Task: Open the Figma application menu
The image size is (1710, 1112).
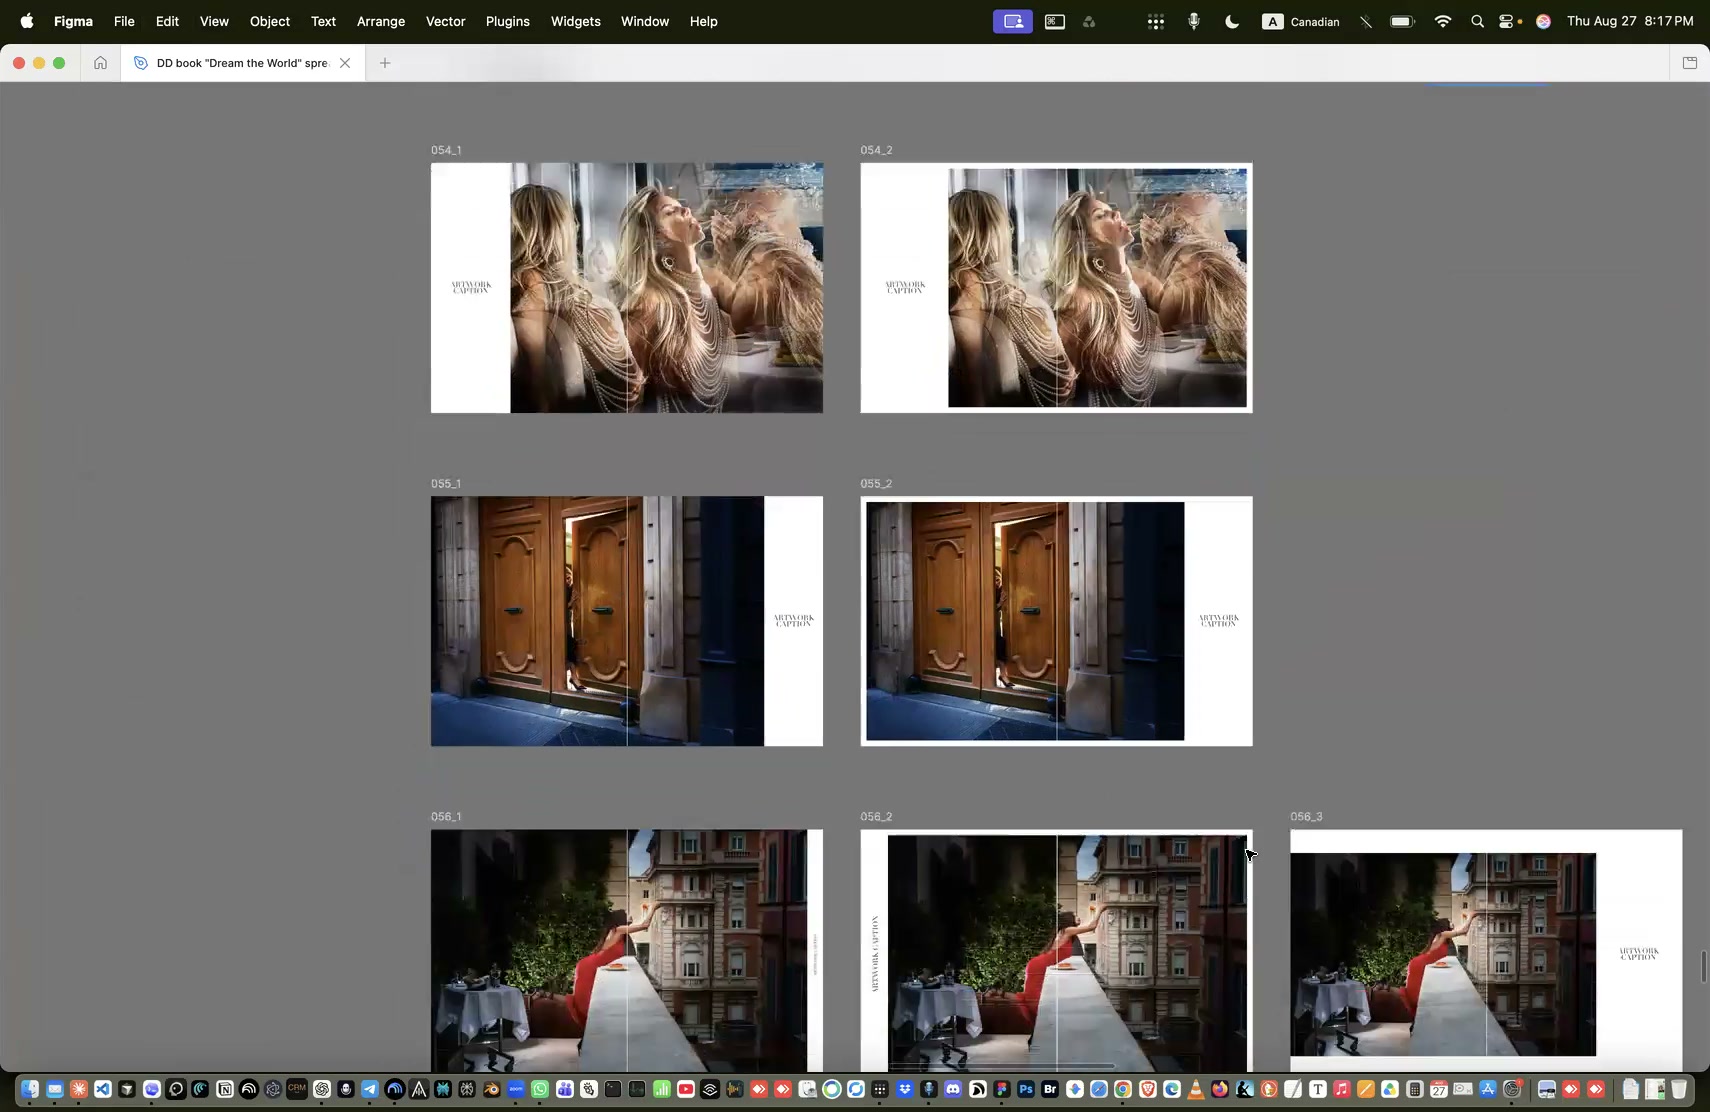Action: click(73, 21)
